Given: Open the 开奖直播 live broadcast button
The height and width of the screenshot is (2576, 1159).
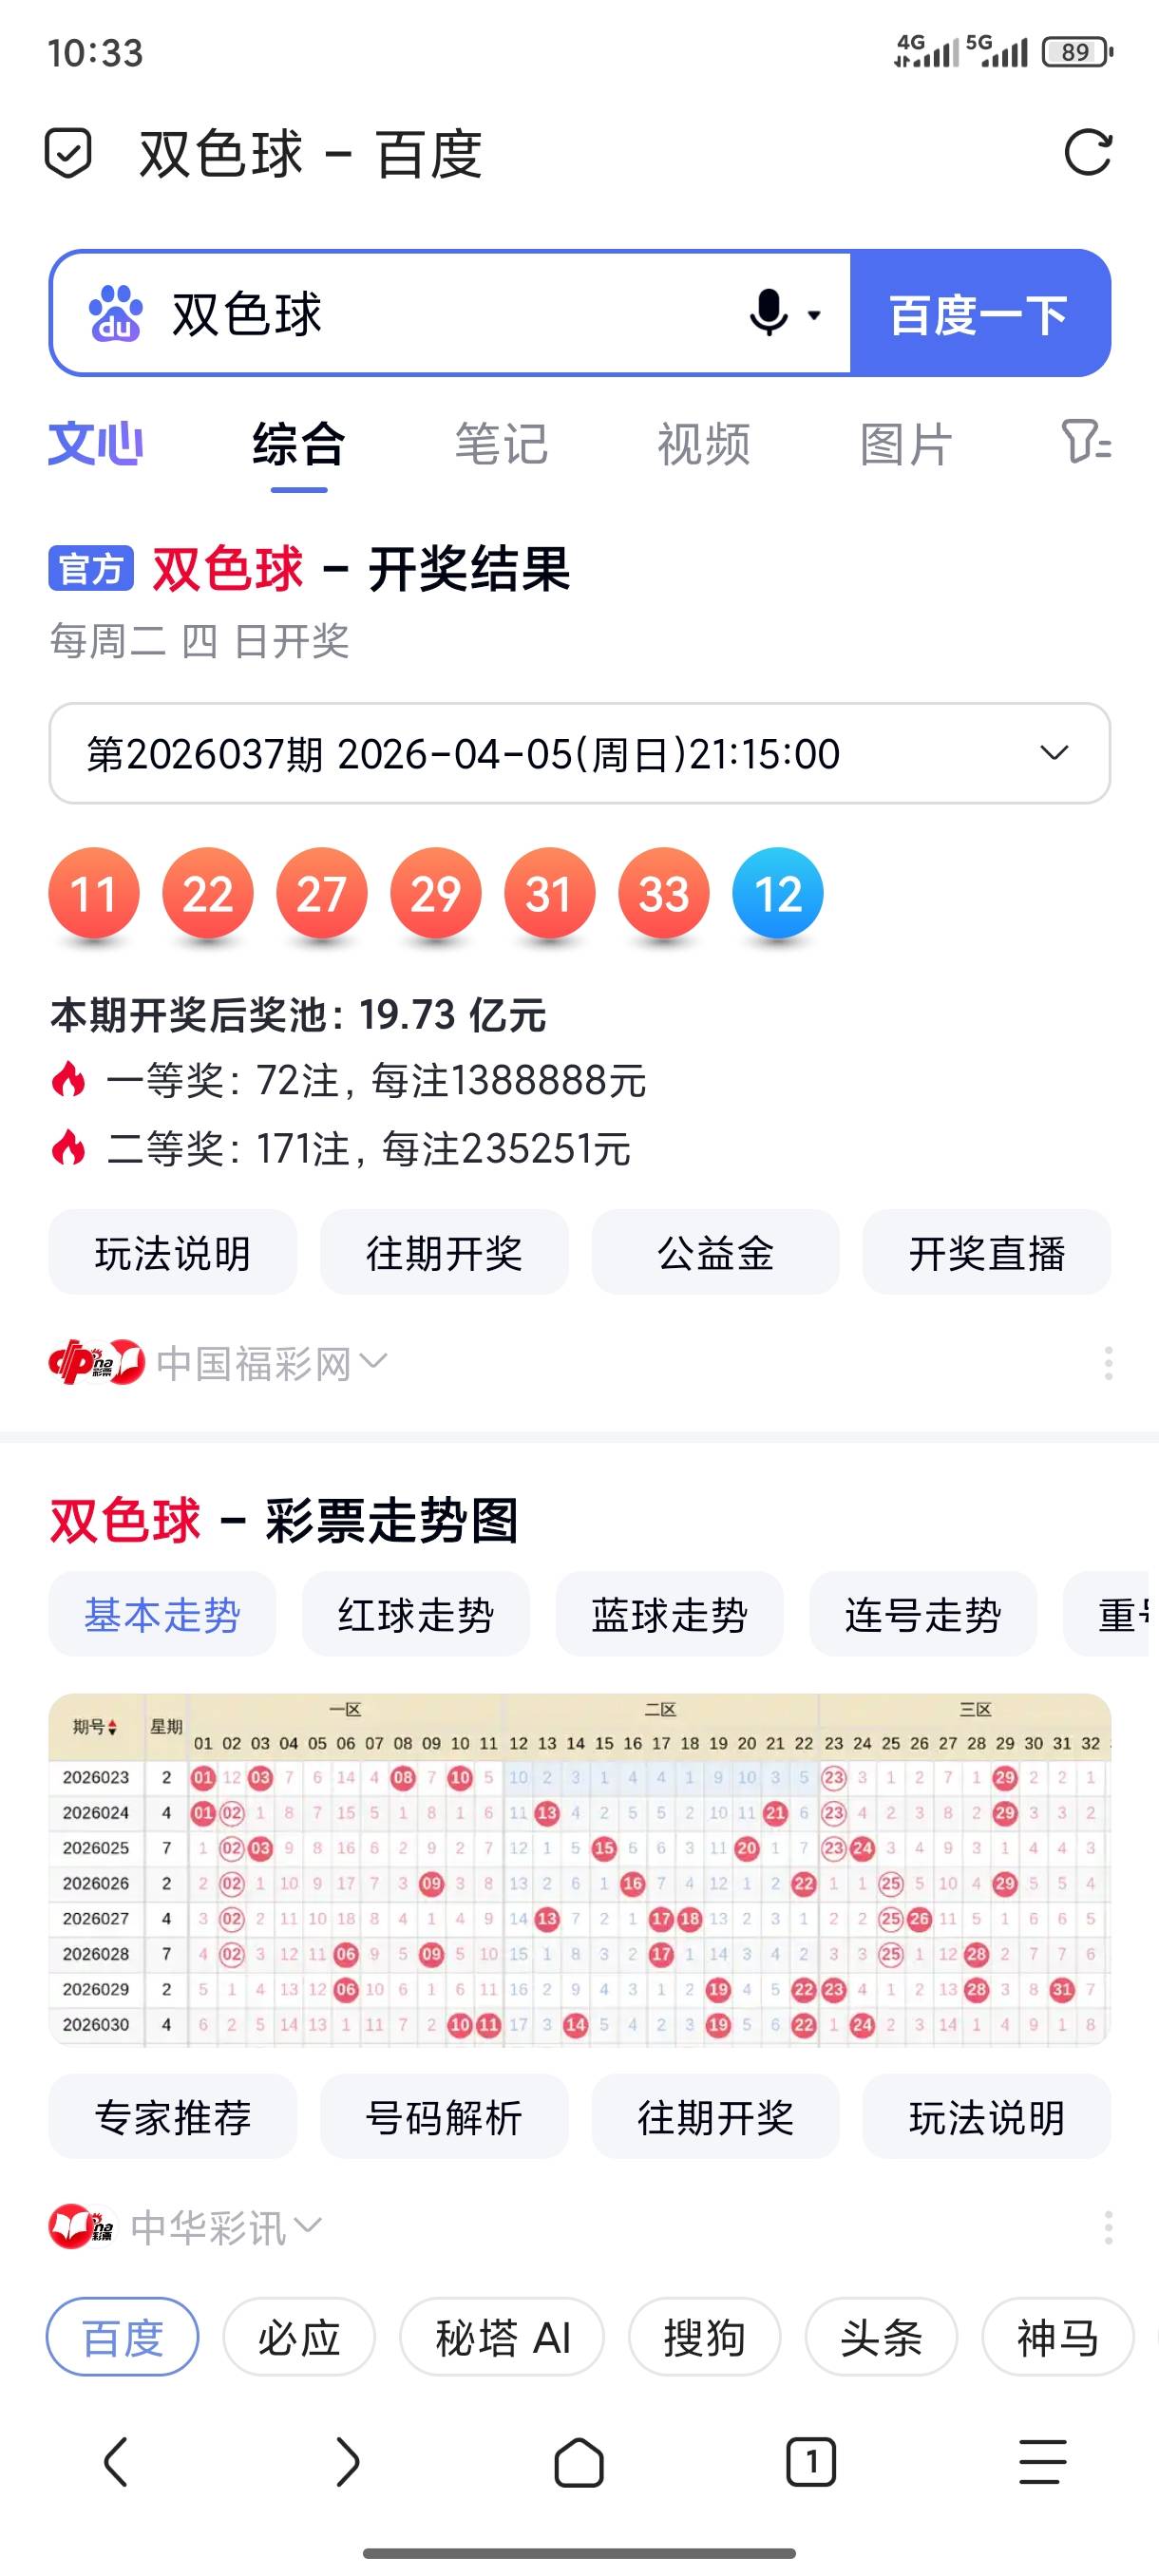Looking at the screenshot, I should [x=987, y=1252].
